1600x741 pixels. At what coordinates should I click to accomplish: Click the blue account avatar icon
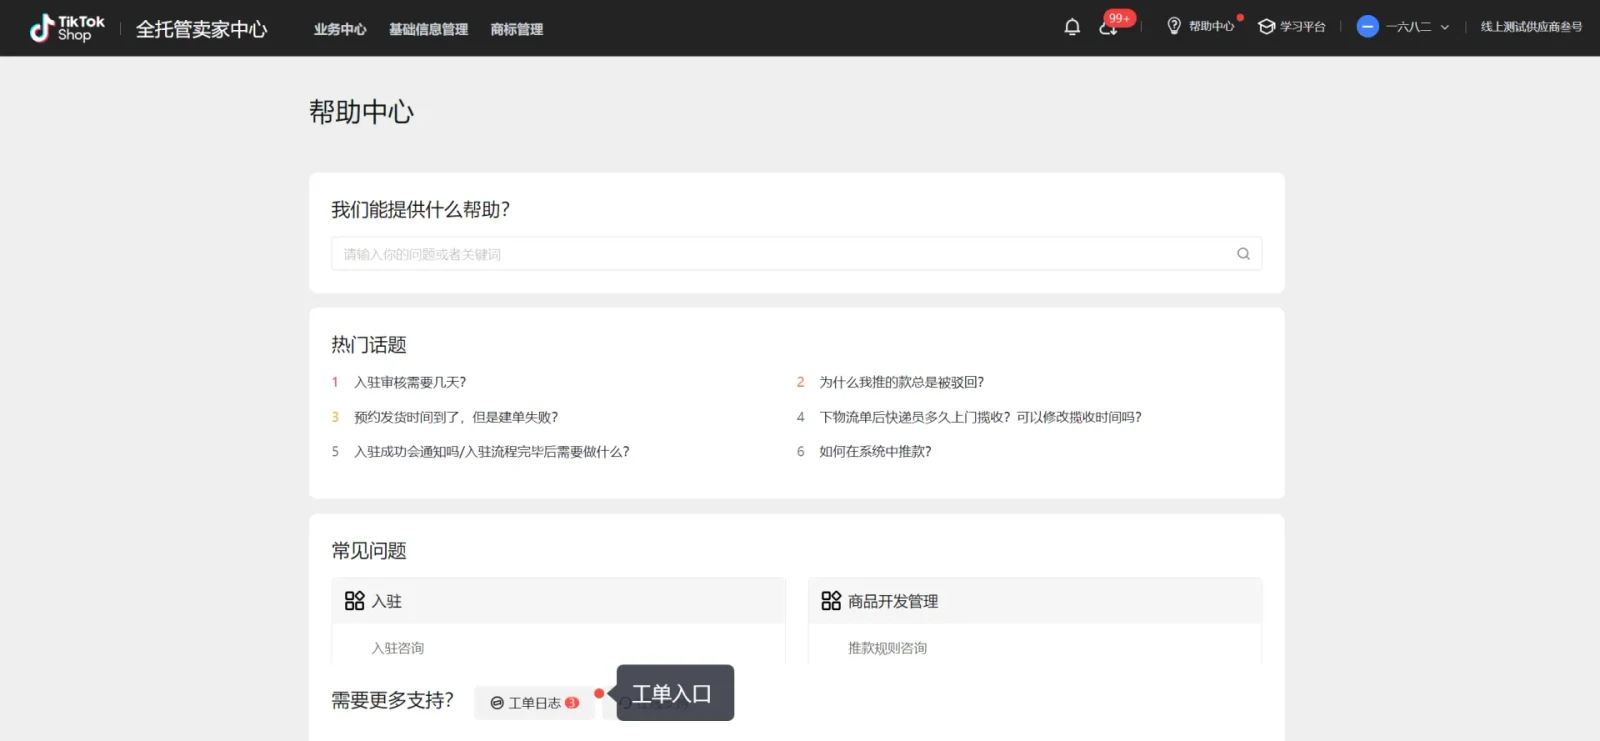click(x=1367, y=27)
